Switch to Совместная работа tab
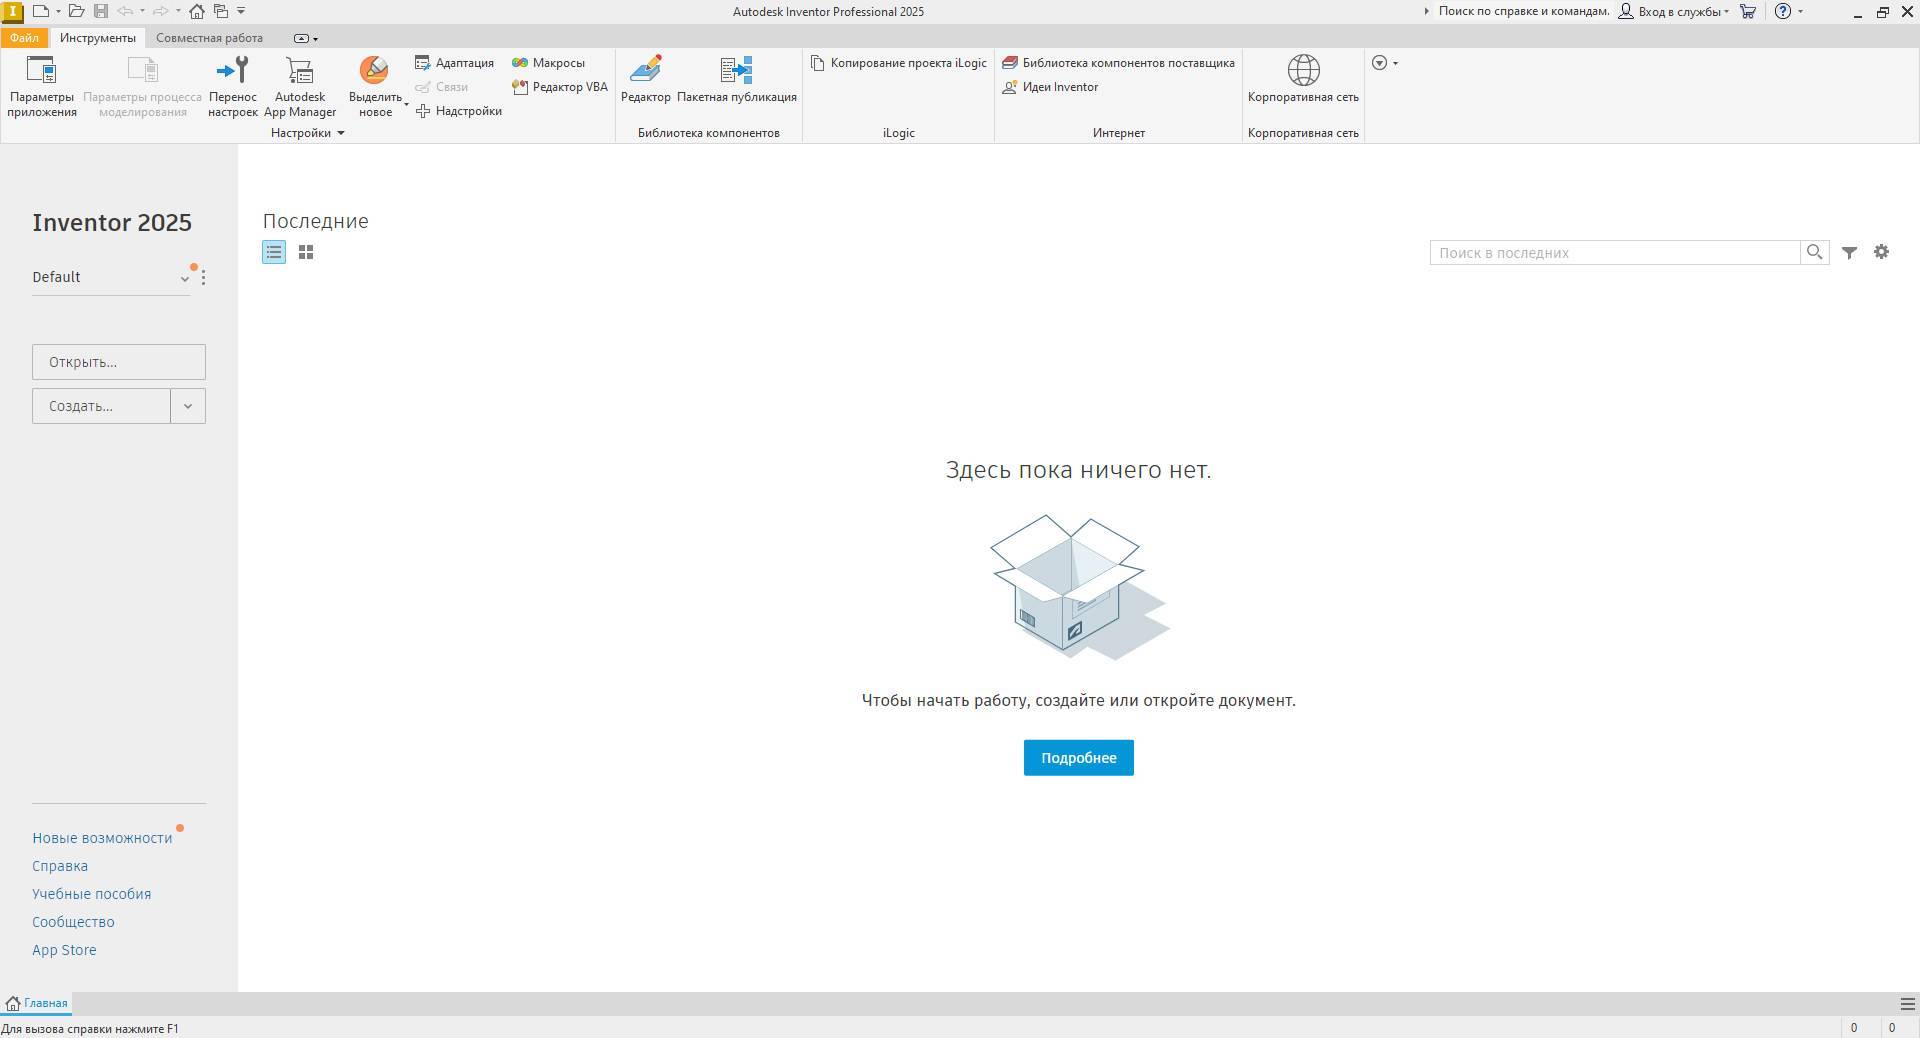This screenshot has width=1920, height=1038. 209,38
